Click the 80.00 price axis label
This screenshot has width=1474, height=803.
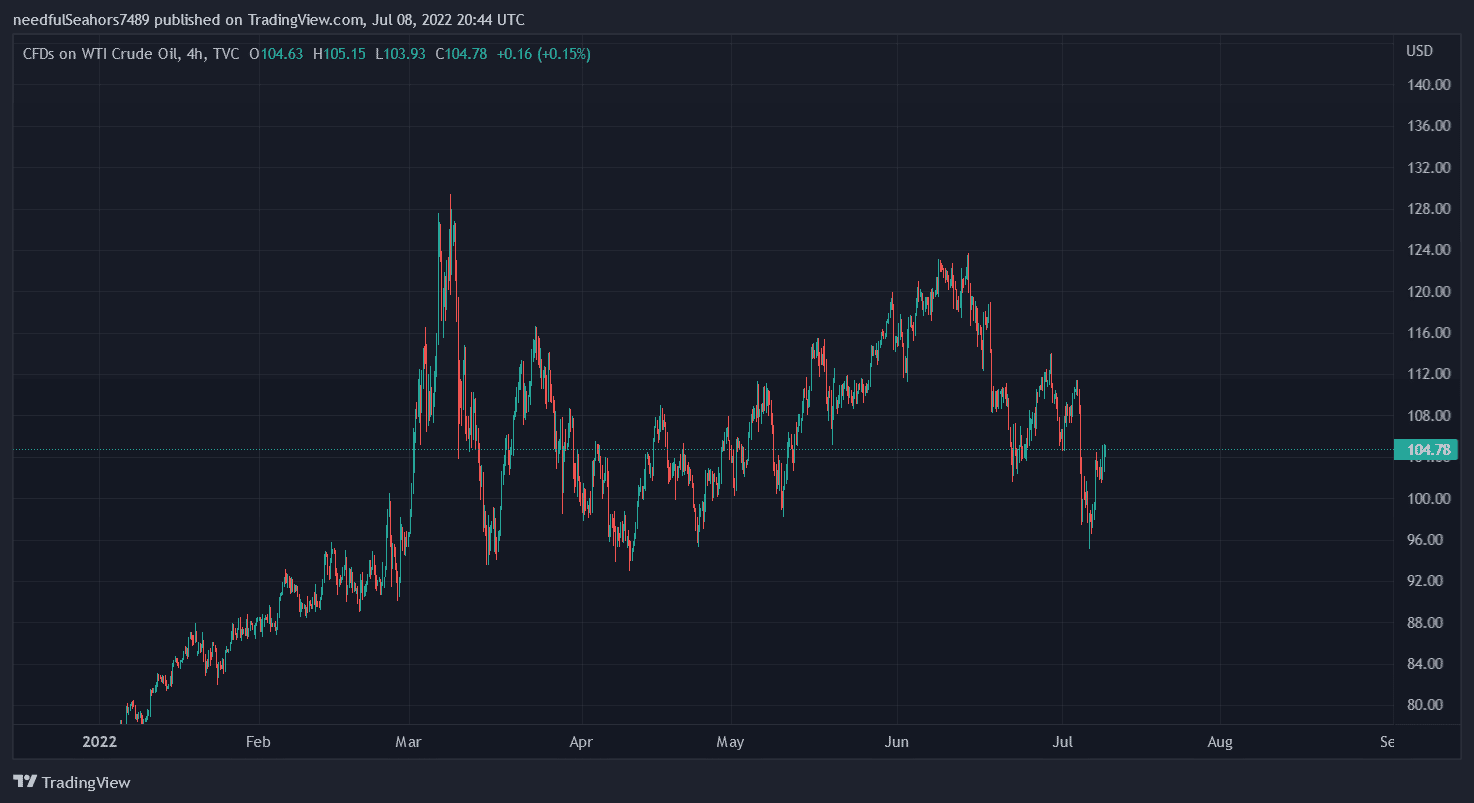[x=1428, y=705]
